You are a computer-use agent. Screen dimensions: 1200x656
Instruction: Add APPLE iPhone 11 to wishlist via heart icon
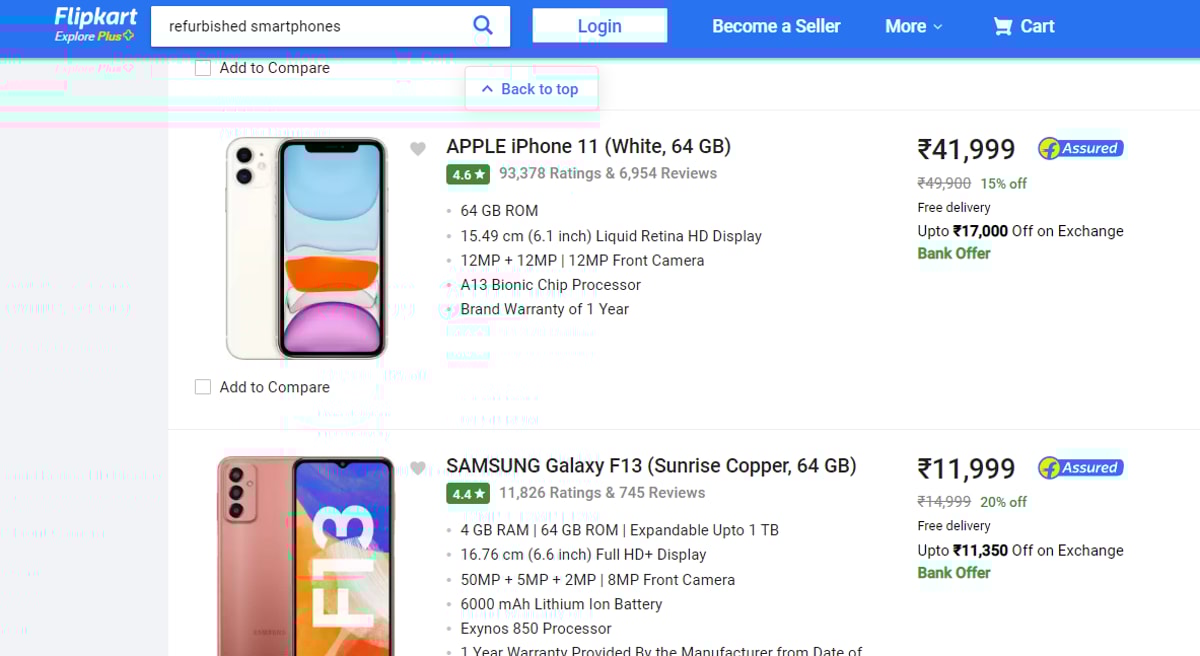[x=418, y=148]
